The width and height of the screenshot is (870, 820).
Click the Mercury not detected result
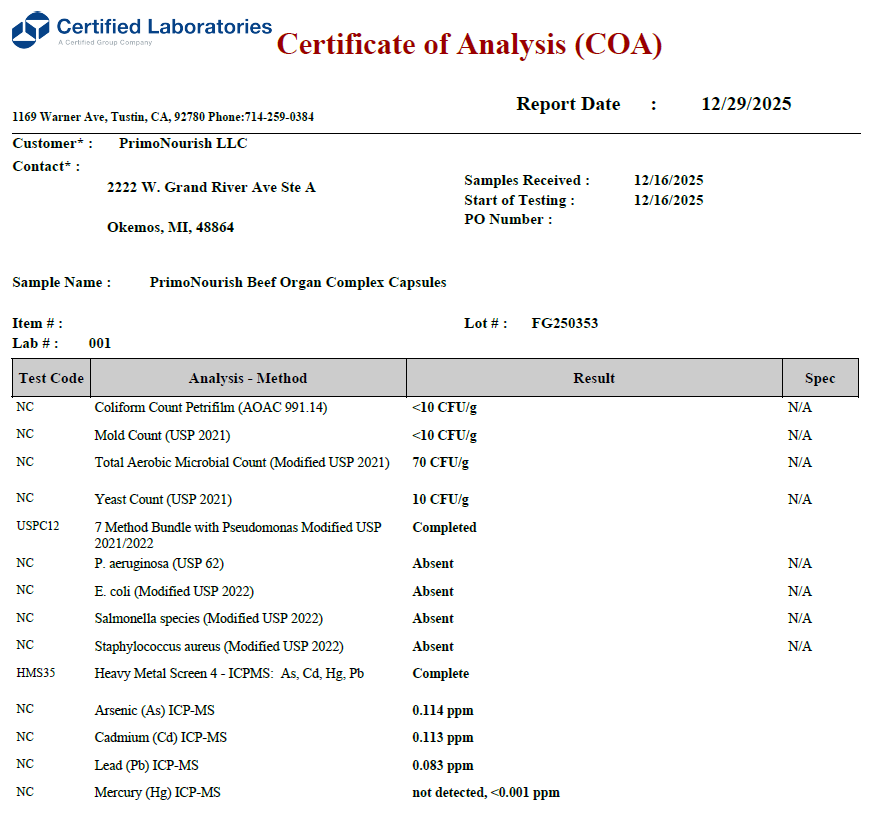click(x=486, y=793)
